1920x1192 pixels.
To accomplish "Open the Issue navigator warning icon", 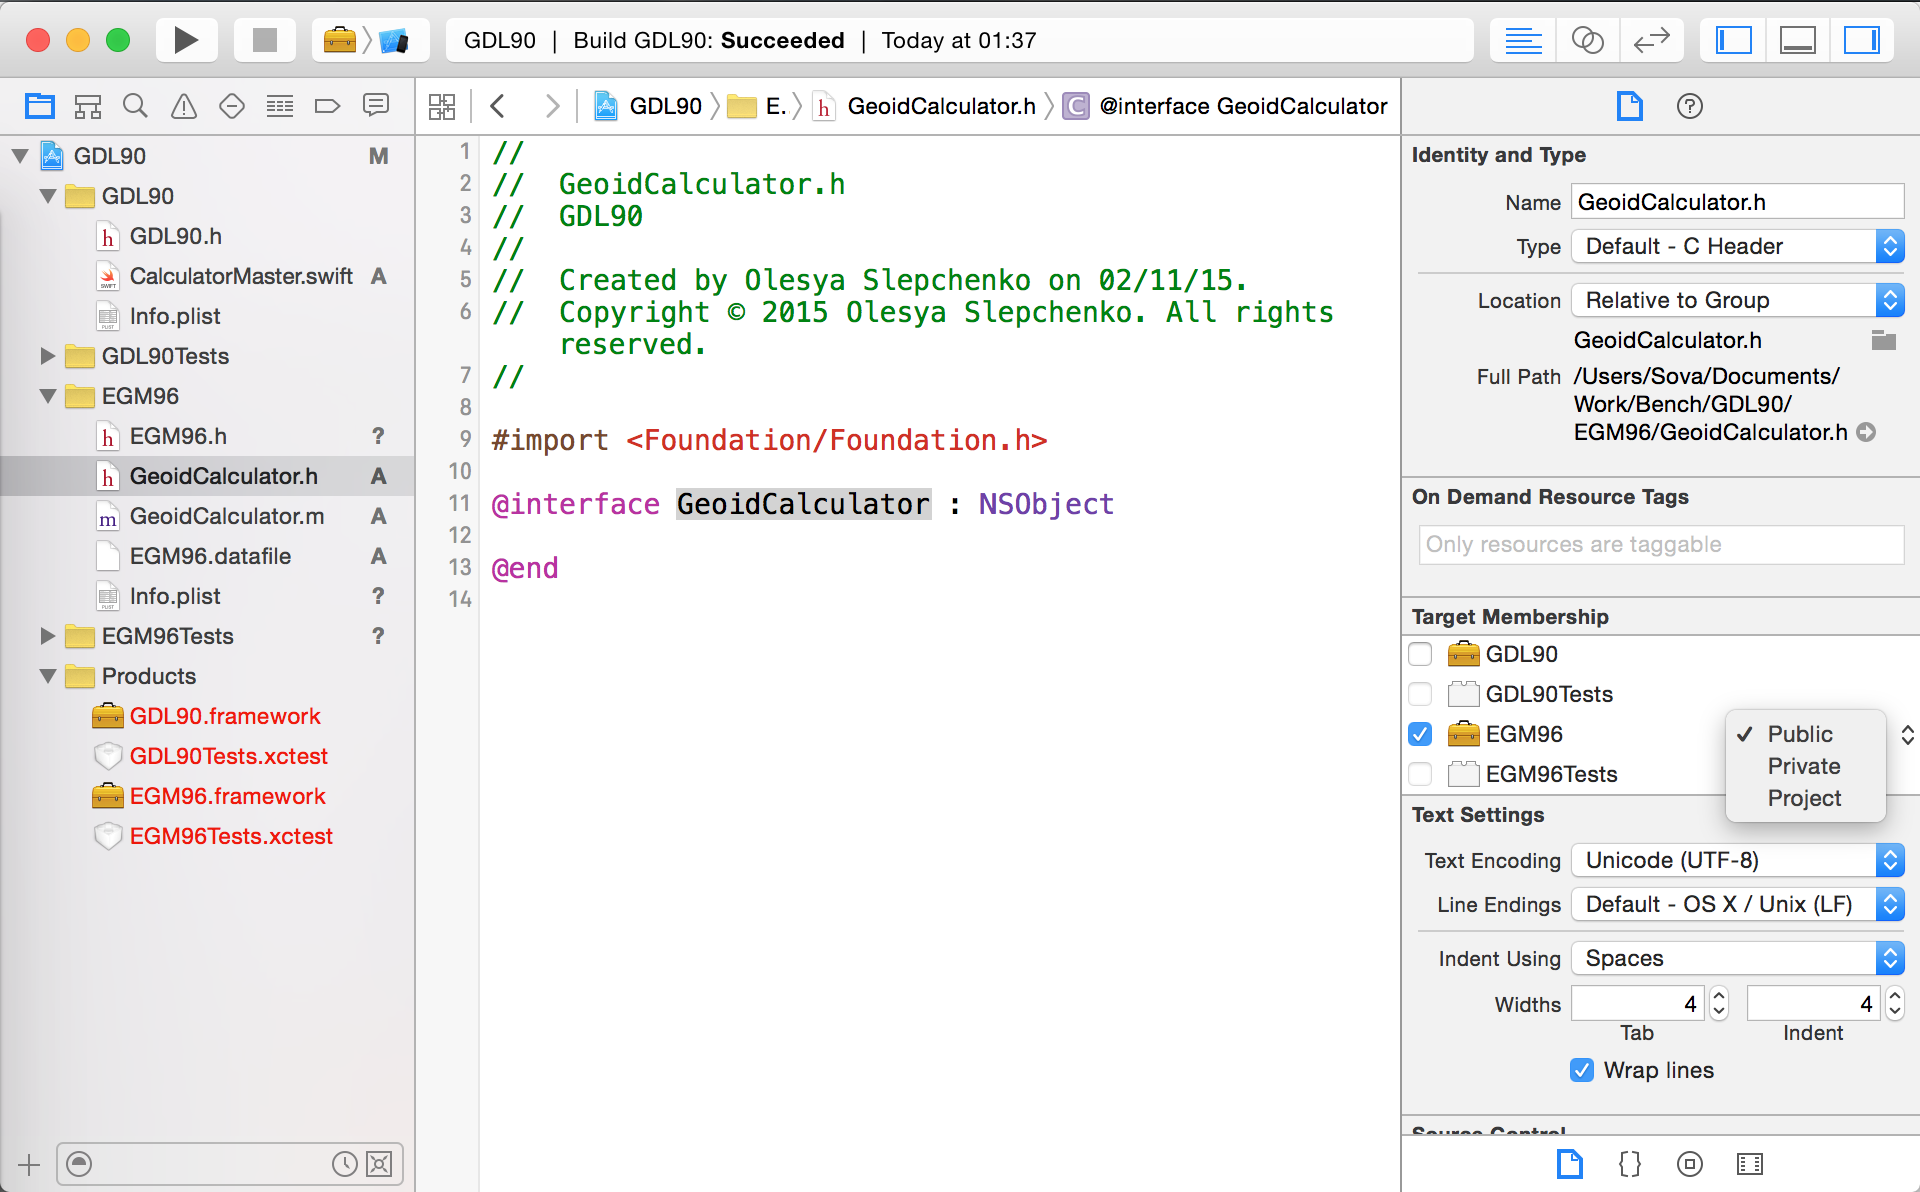I will pos(183,106).
